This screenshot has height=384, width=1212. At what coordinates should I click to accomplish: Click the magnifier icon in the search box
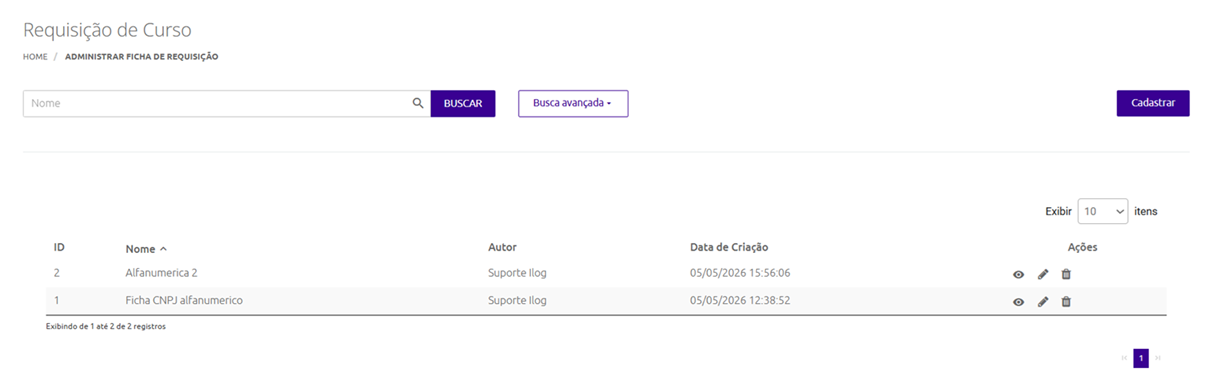pyautogui.click(x=418, y=103)
